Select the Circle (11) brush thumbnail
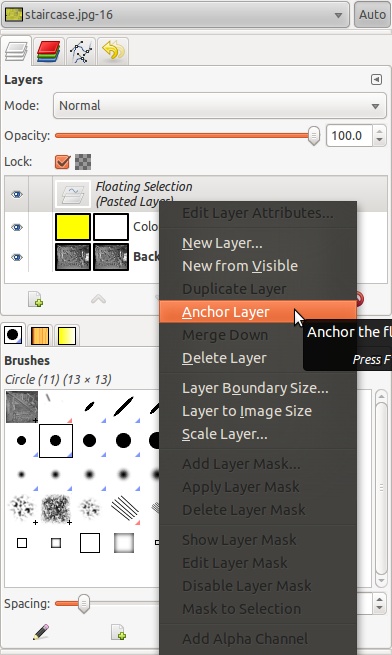 click(x=56, y=441)
